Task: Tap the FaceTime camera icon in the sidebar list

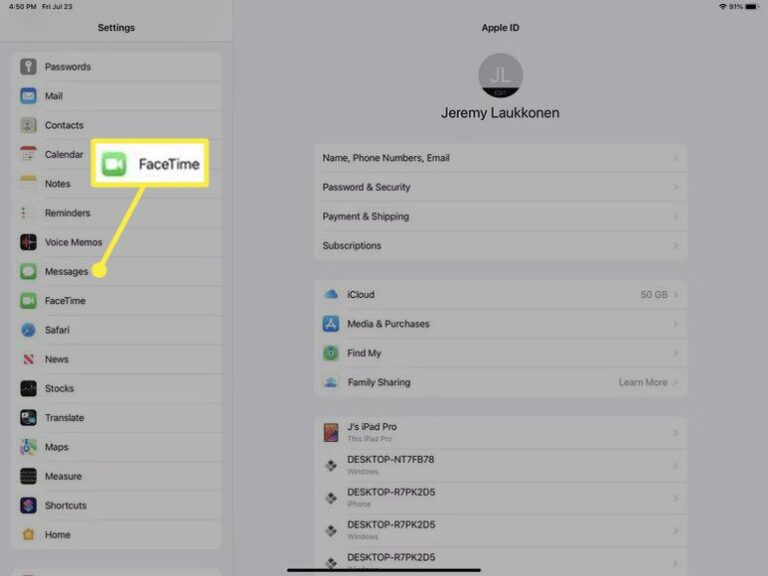Action: pyautogui.click(x=28, y=301)
